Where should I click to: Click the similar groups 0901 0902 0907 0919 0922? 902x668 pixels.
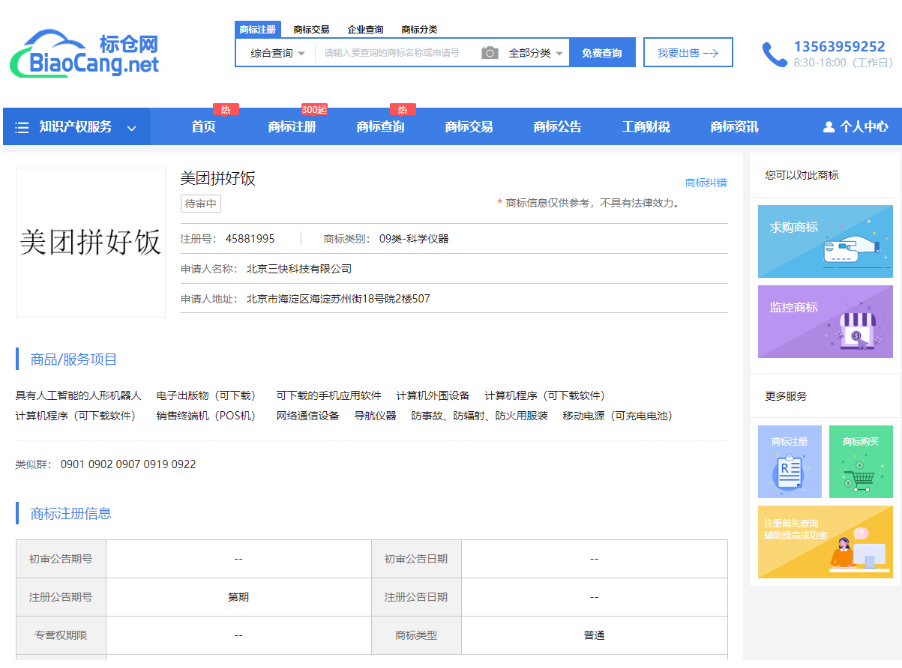coord(128,464)
